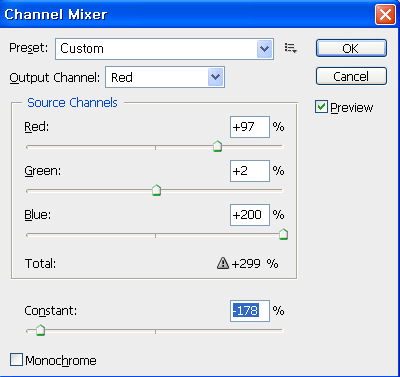The height and width of the screenshot is (377, 400).
Task: Click the Green source channel slider handle
Action: point(156,190)
